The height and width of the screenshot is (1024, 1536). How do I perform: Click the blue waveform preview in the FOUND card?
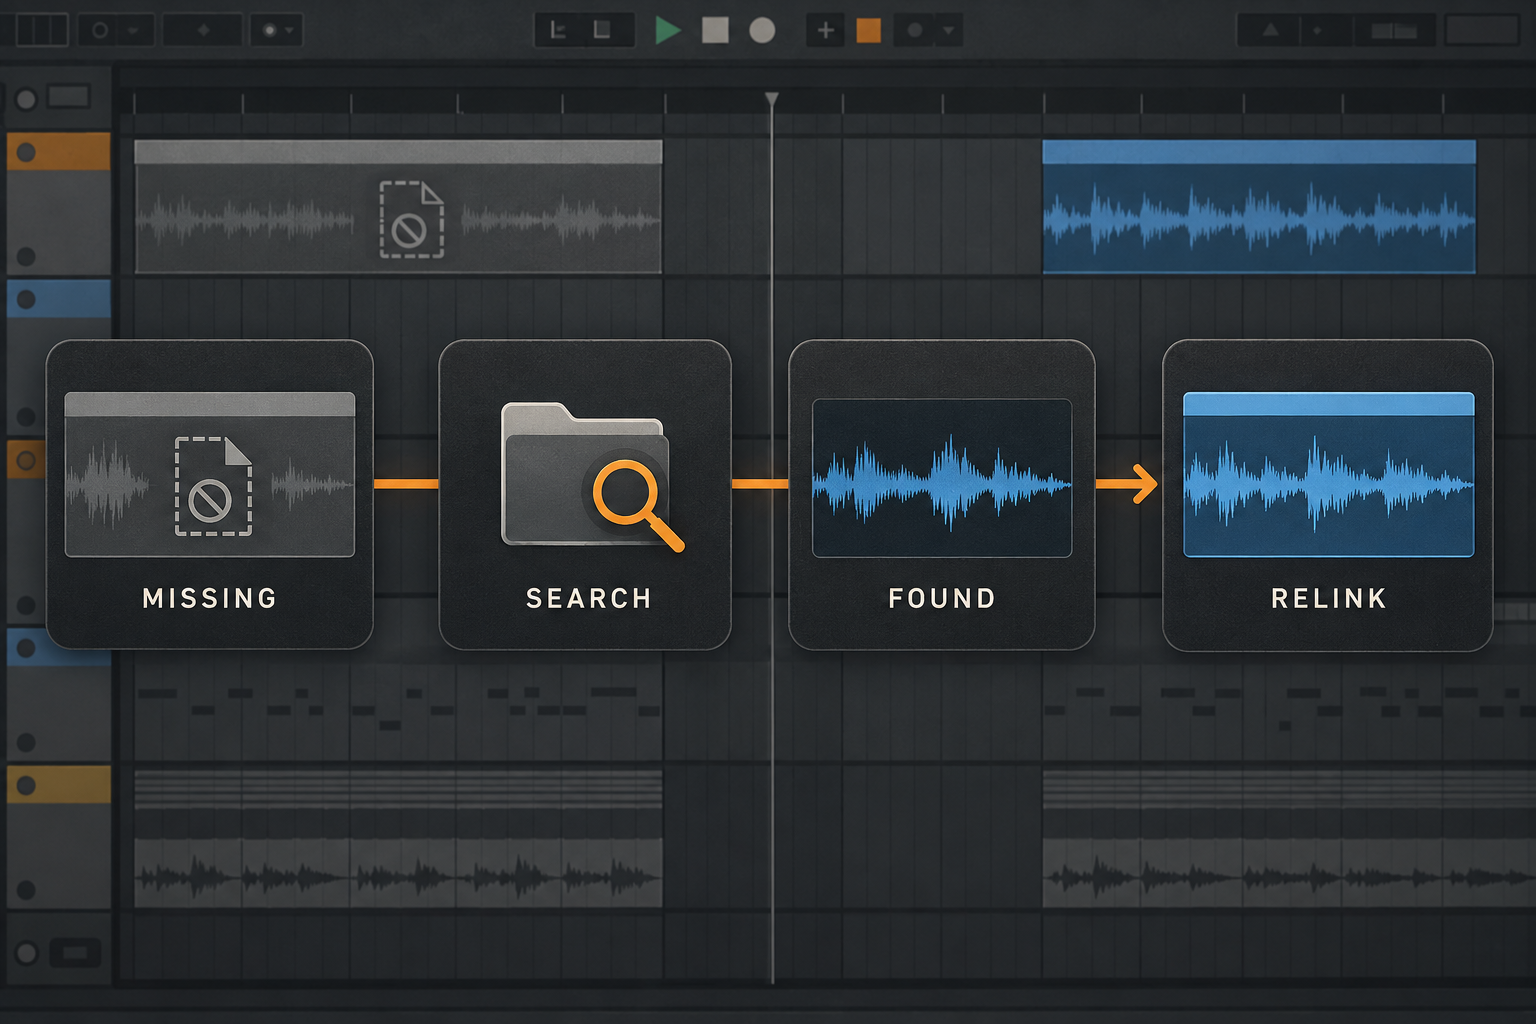pos(942,478)
